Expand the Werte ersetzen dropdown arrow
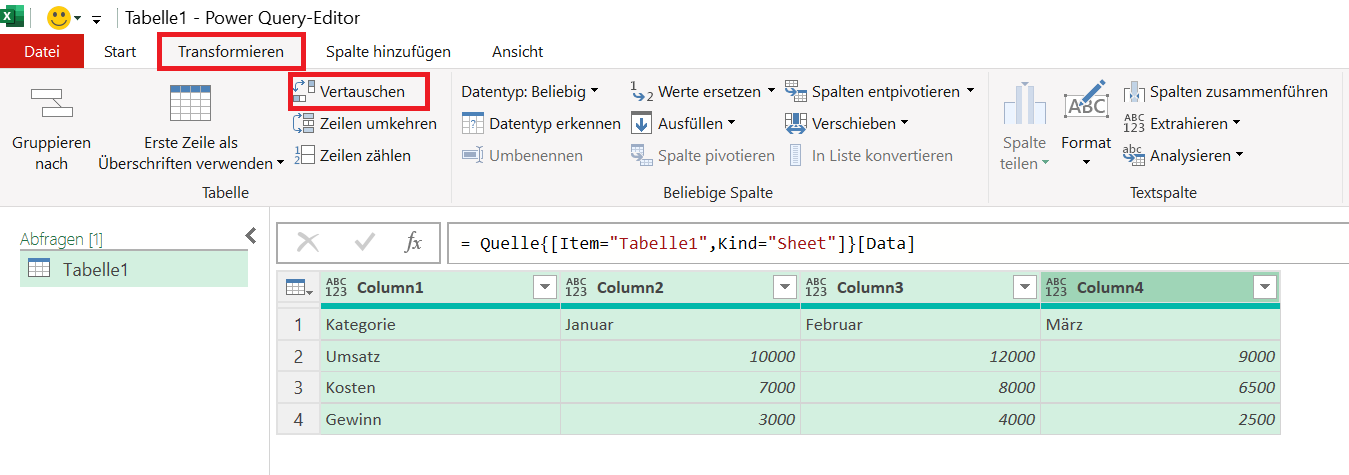The image size is (1349, 475). tap(771, 91)
